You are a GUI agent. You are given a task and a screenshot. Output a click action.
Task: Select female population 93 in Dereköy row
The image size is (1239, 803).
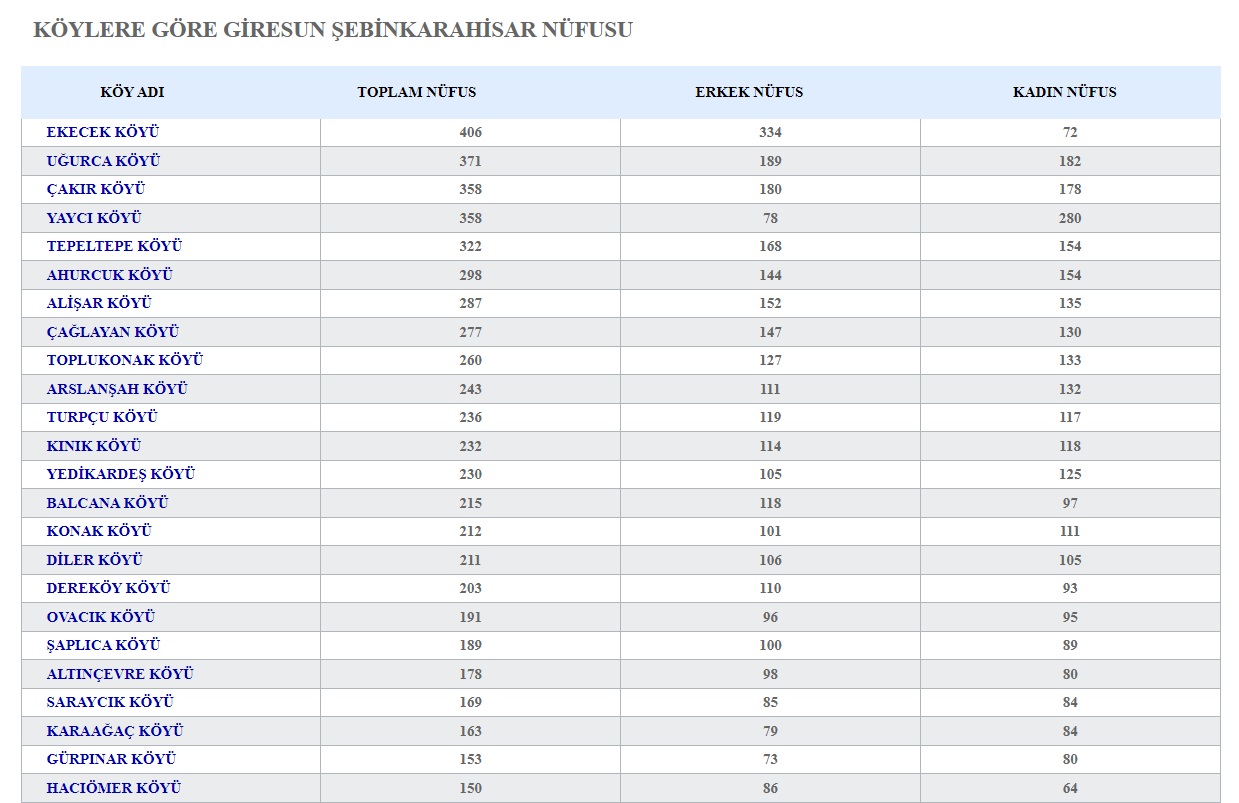[1071, 588]
